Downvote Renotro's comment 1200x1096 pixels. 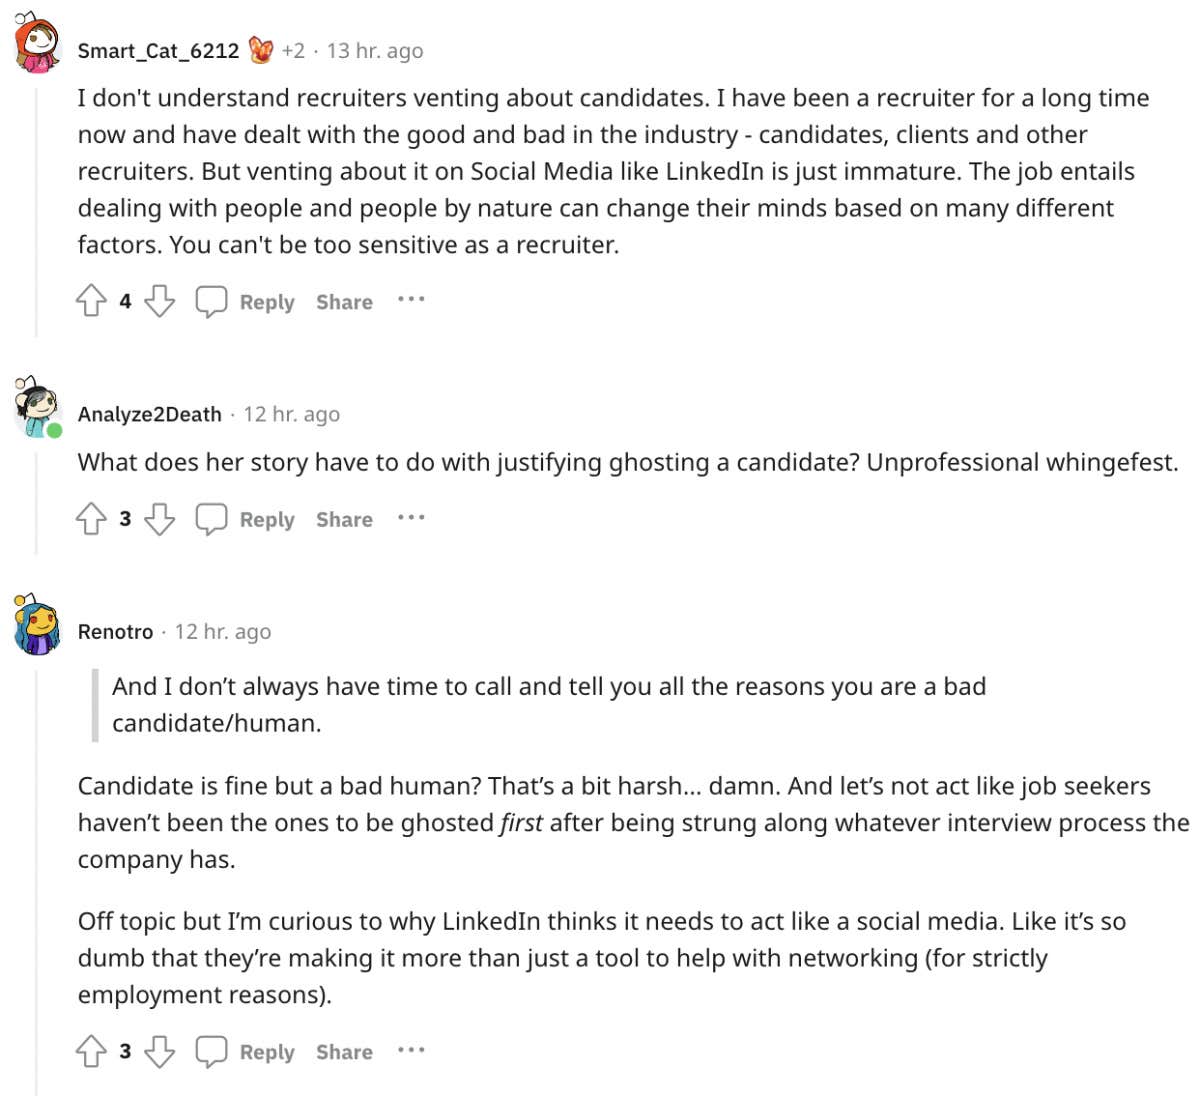(x=160, y=1051)
